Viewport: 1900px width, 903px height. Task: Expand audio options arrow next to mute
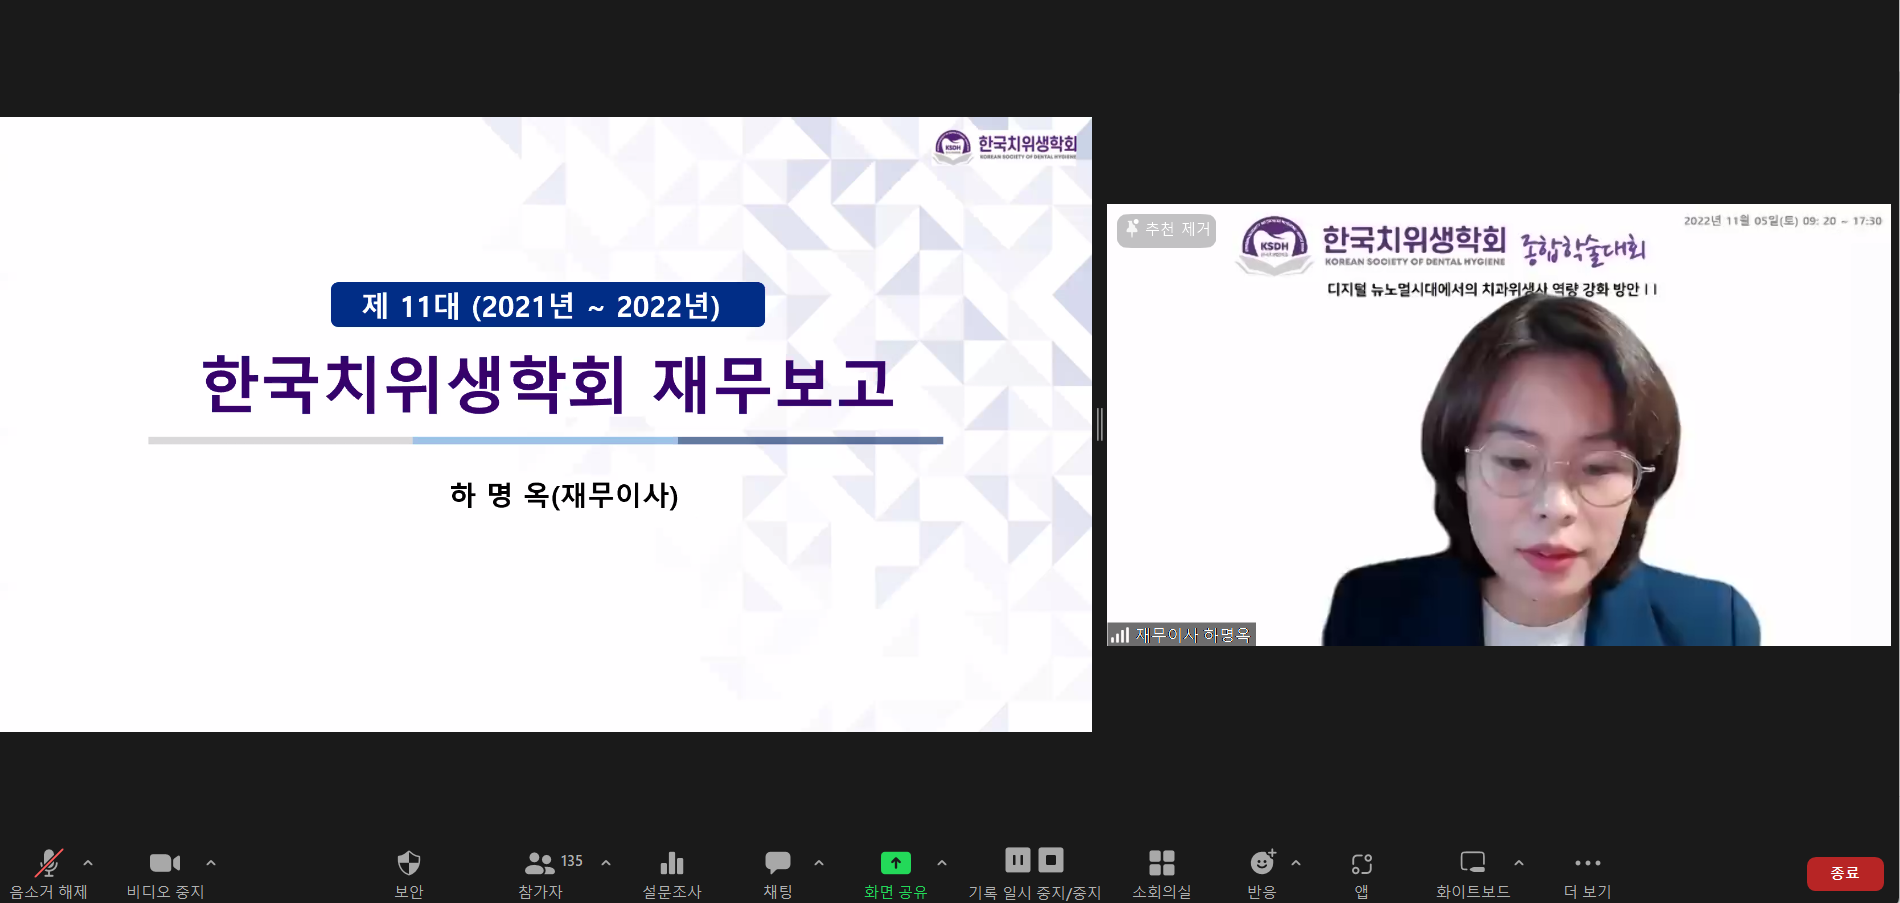coord(88,862)
